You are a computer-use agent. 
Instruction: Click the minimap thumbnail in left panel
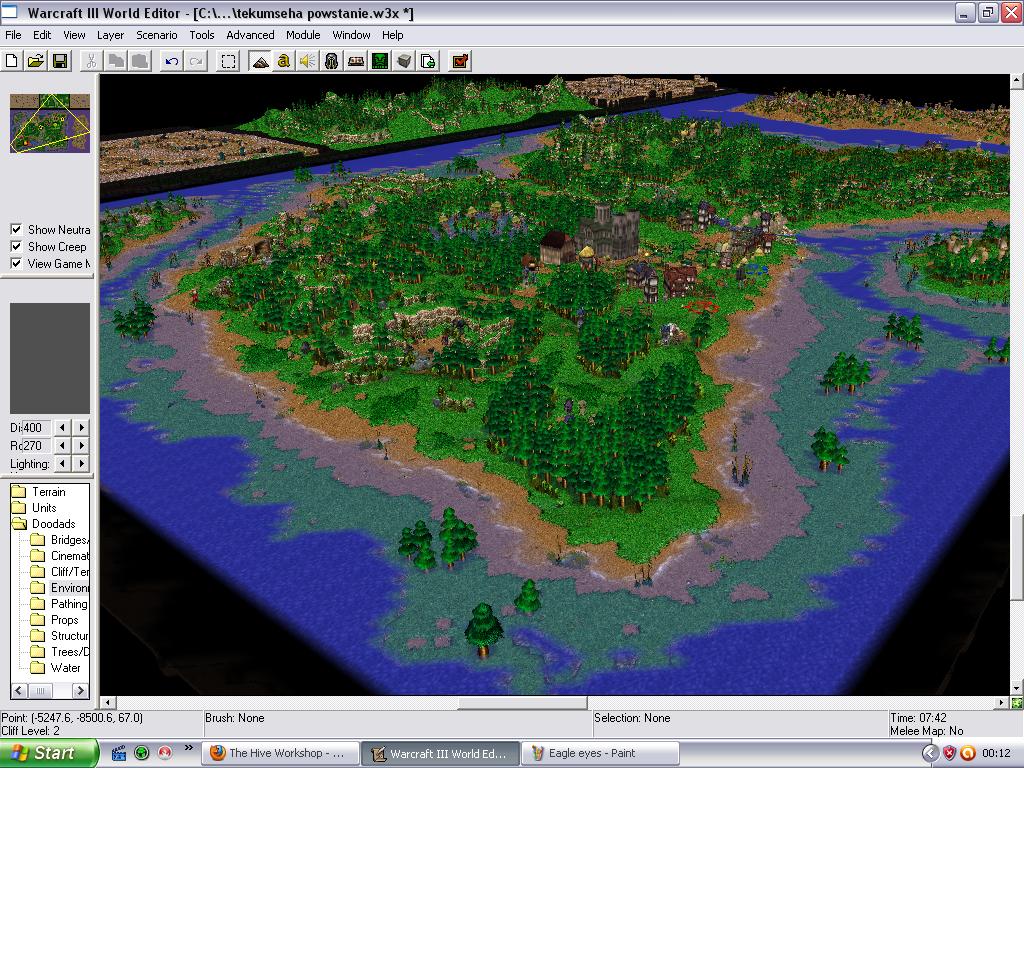[x=50, y=123]
